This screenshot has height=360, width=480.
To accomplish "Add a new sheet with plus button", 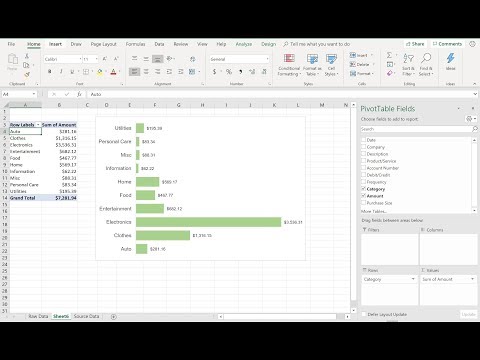I will [x=114, y=317].
